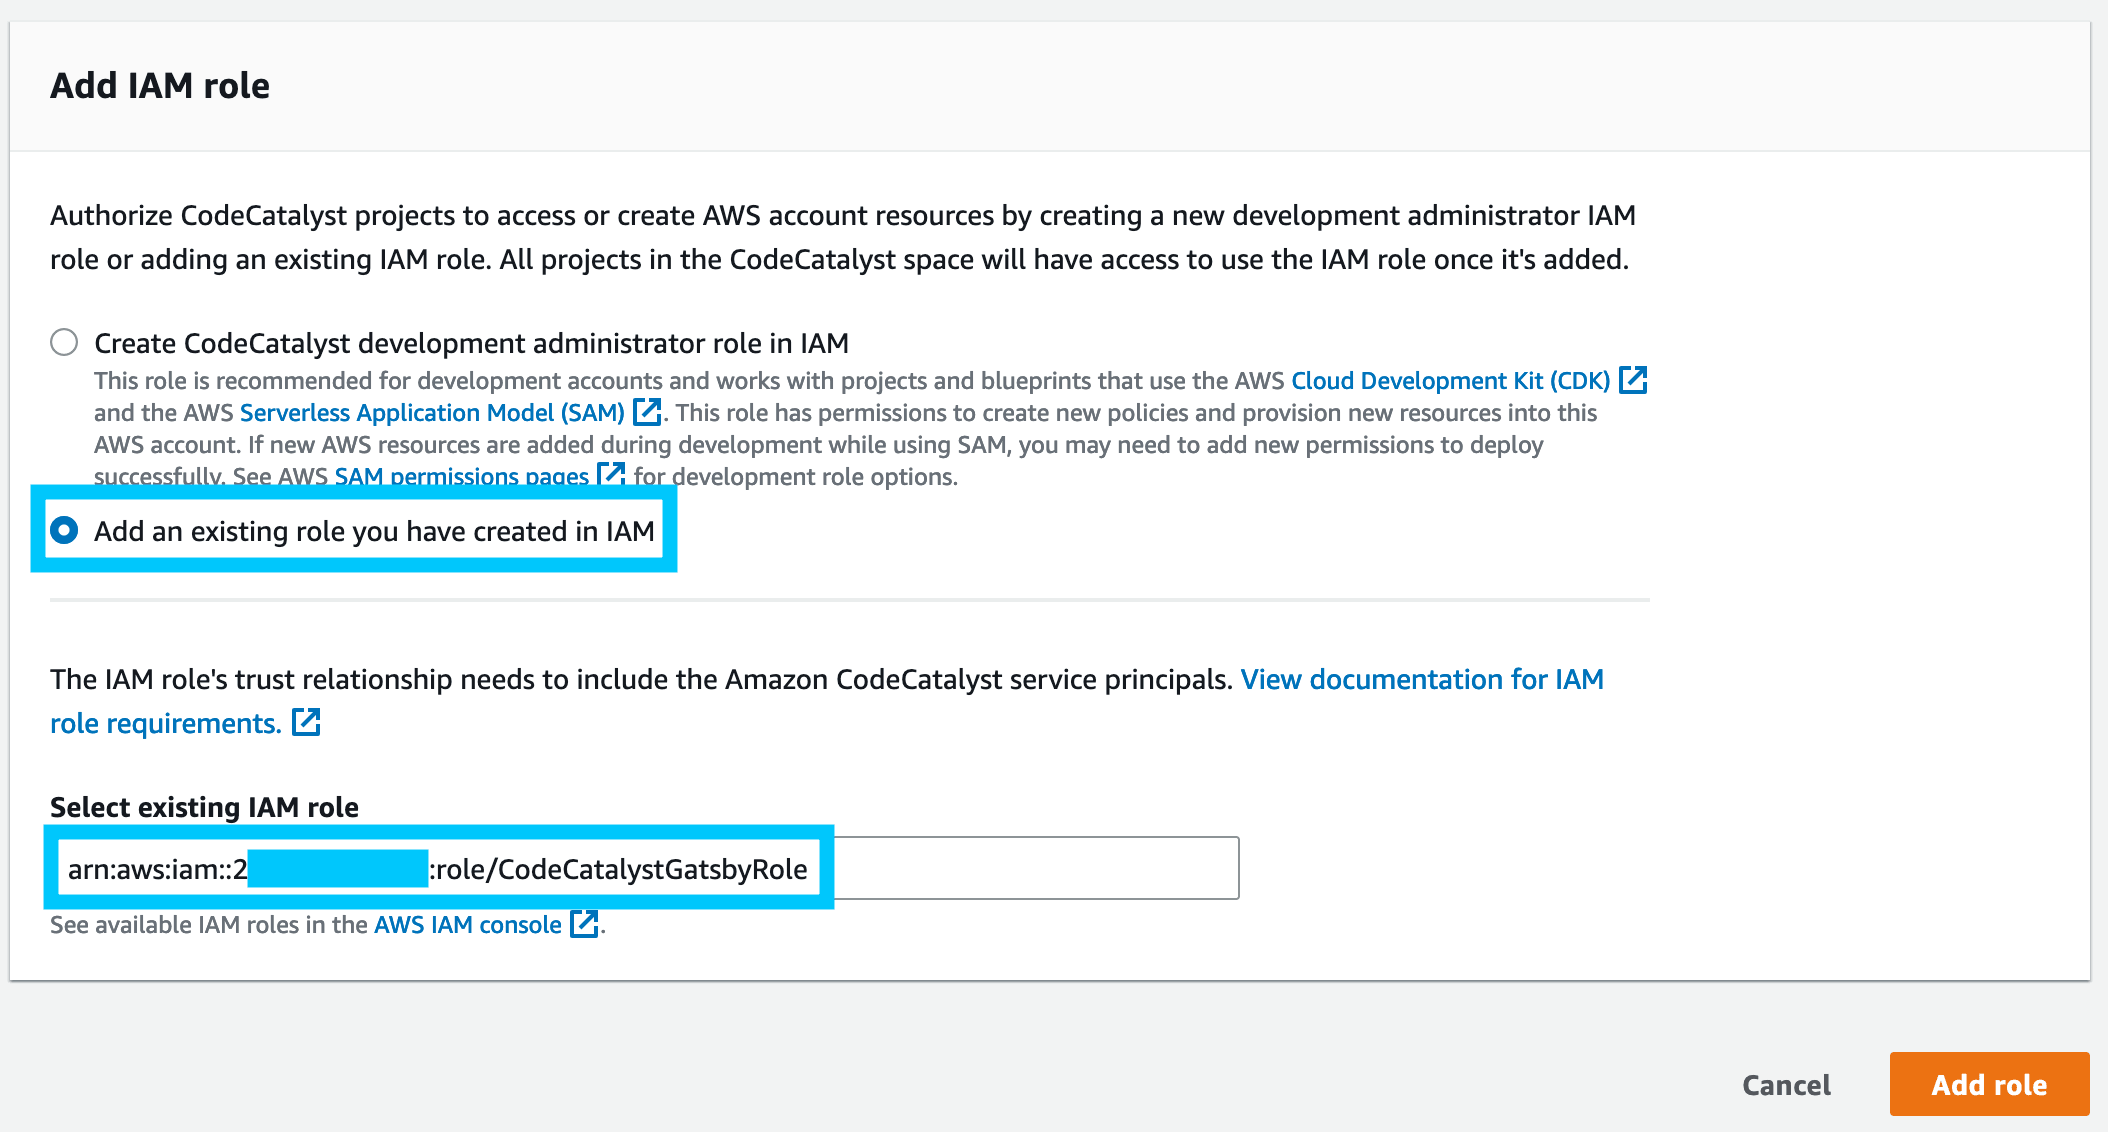The image size is (2108, 1132).
Task: Open the SAM permissions pages link
Action: (x=462, y=477)
